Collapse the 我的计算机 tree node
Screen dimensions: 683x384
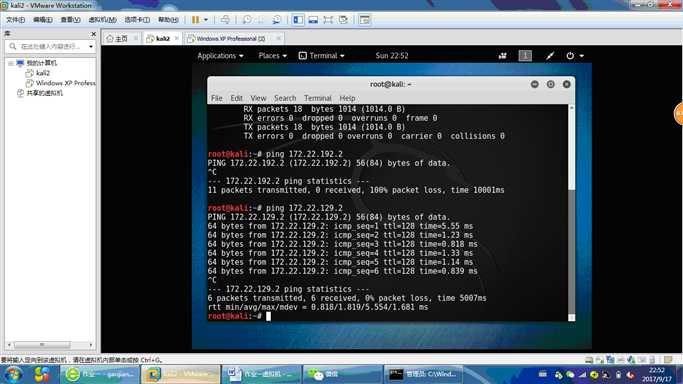(10, 63)
